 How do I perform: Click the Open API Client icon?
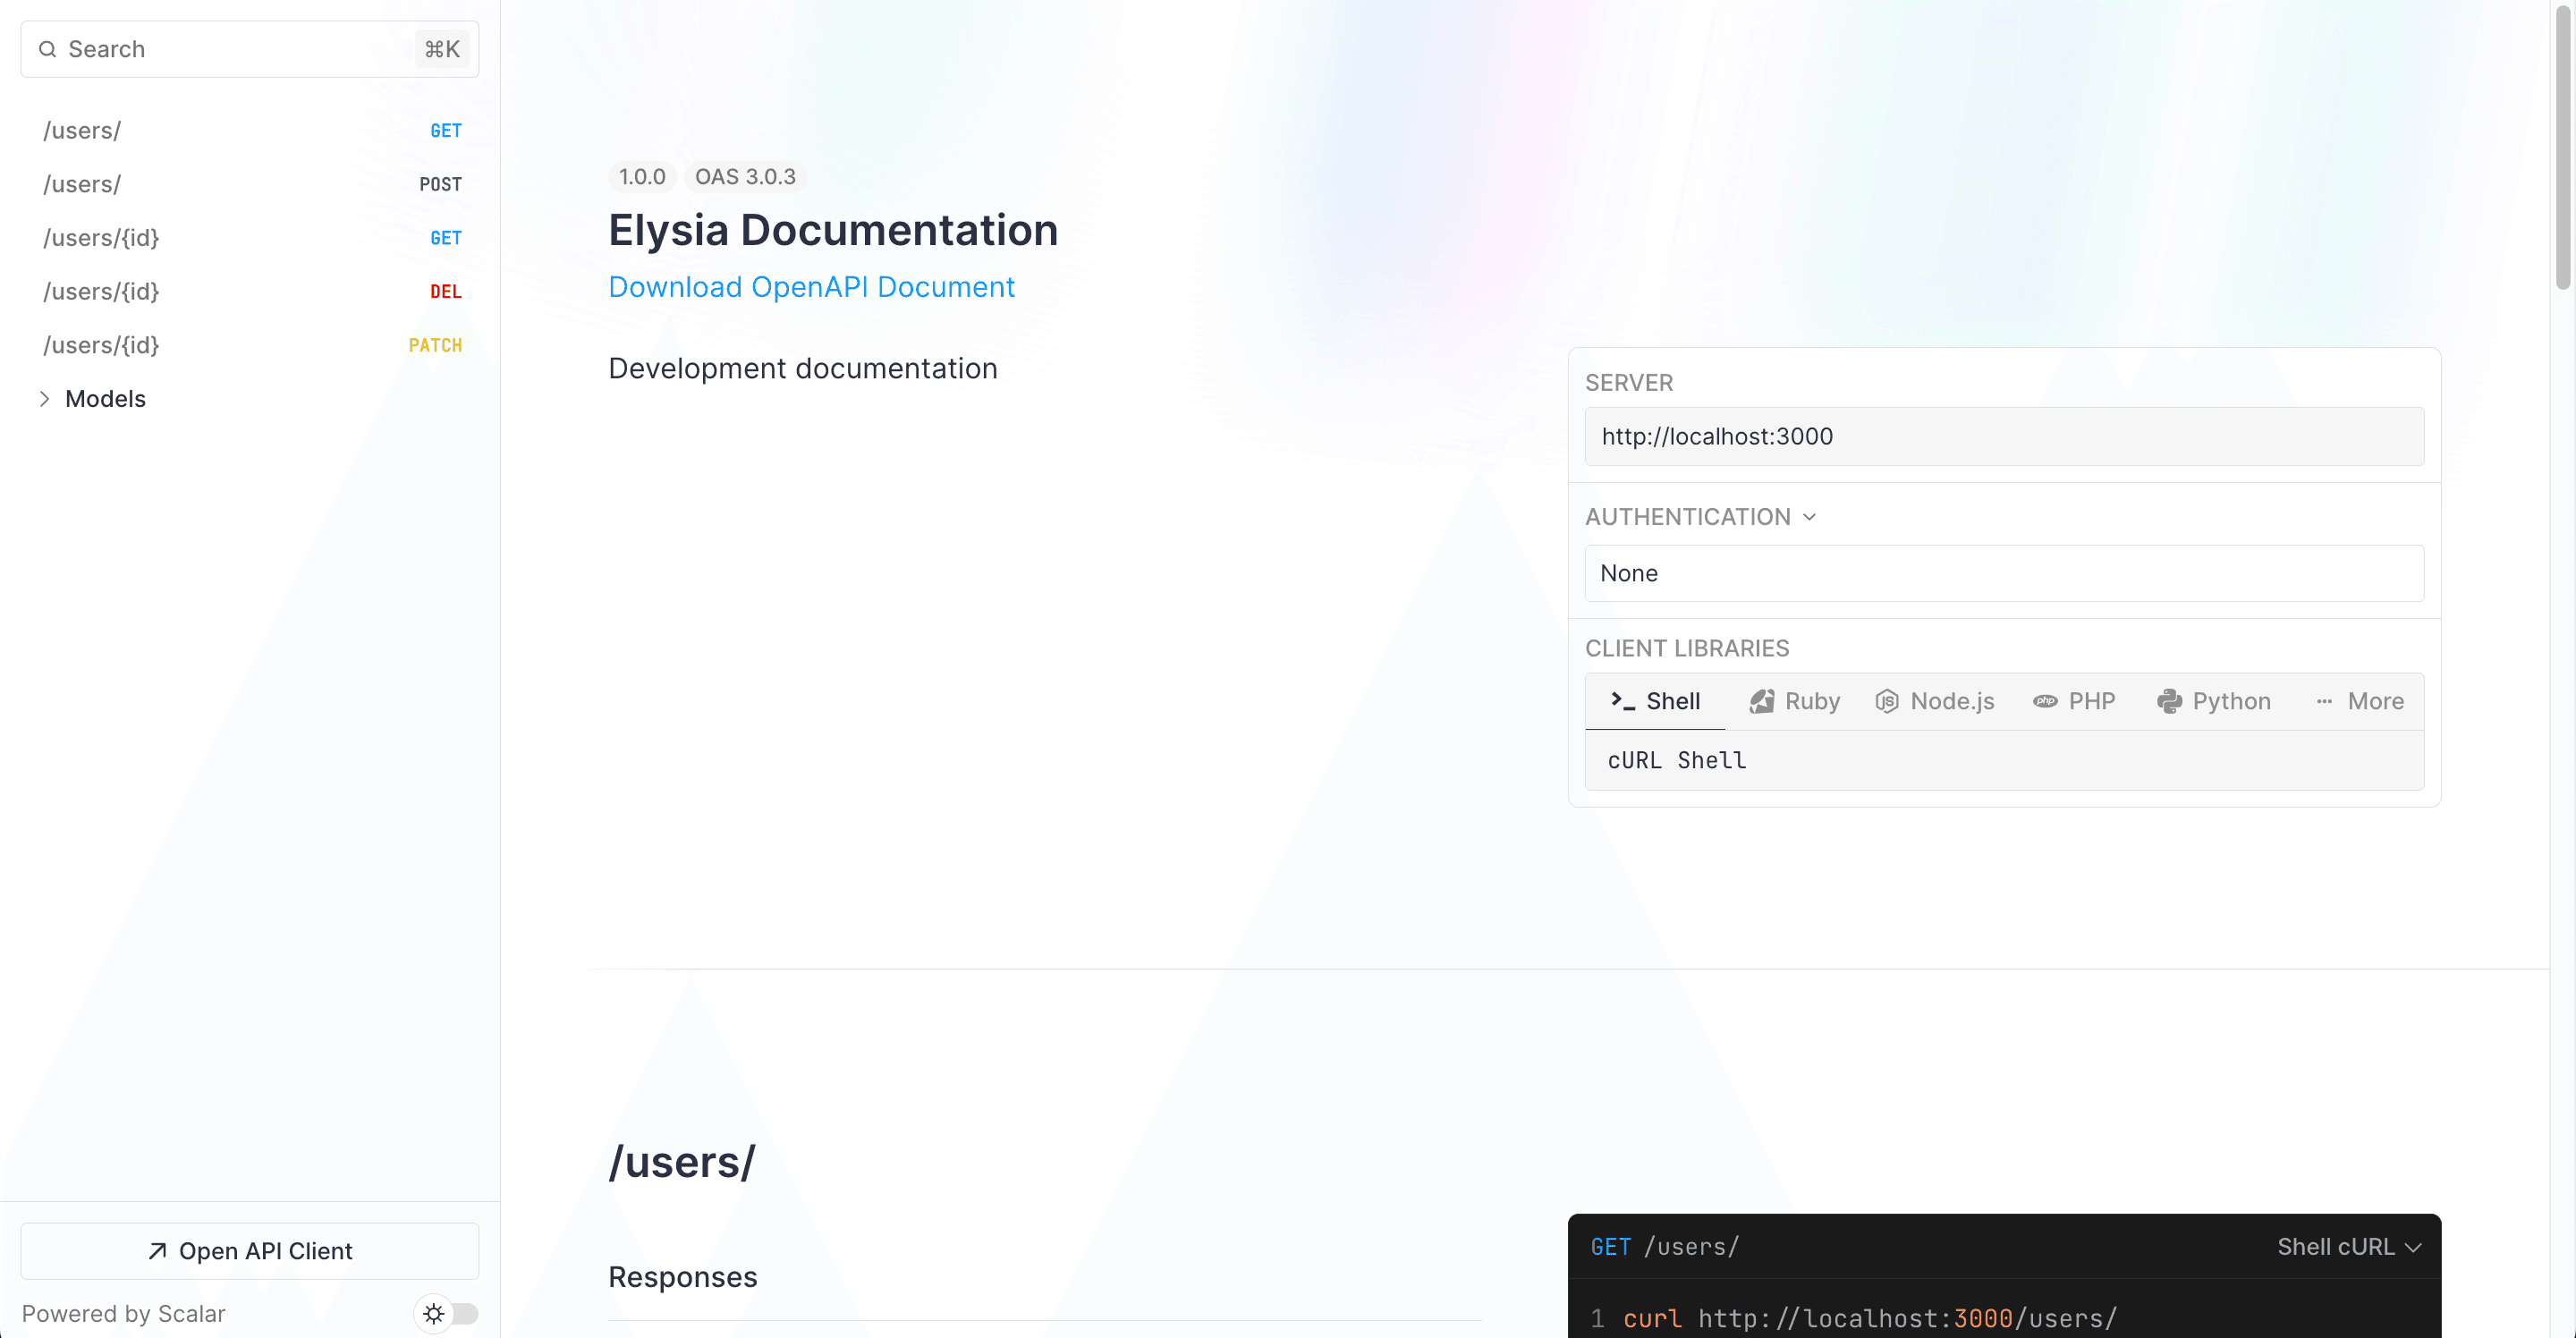click(x=157, y=1251)
